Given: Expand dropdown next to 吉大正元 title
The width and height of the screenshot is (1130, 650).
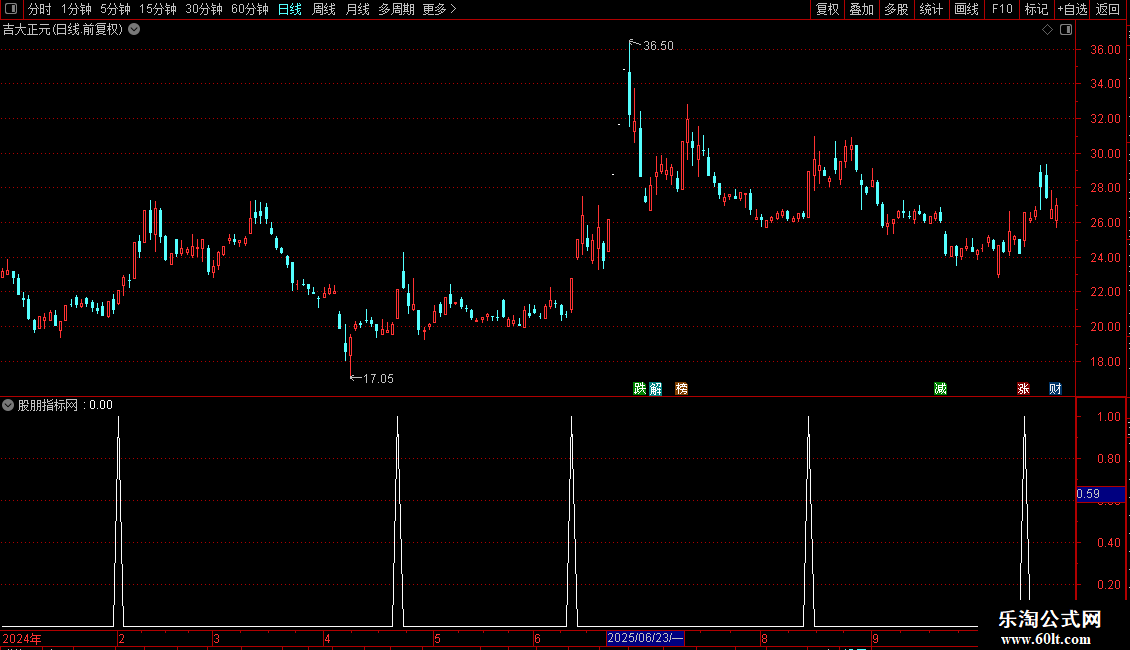Looking at the screenshot, I should tap(134, 30).
